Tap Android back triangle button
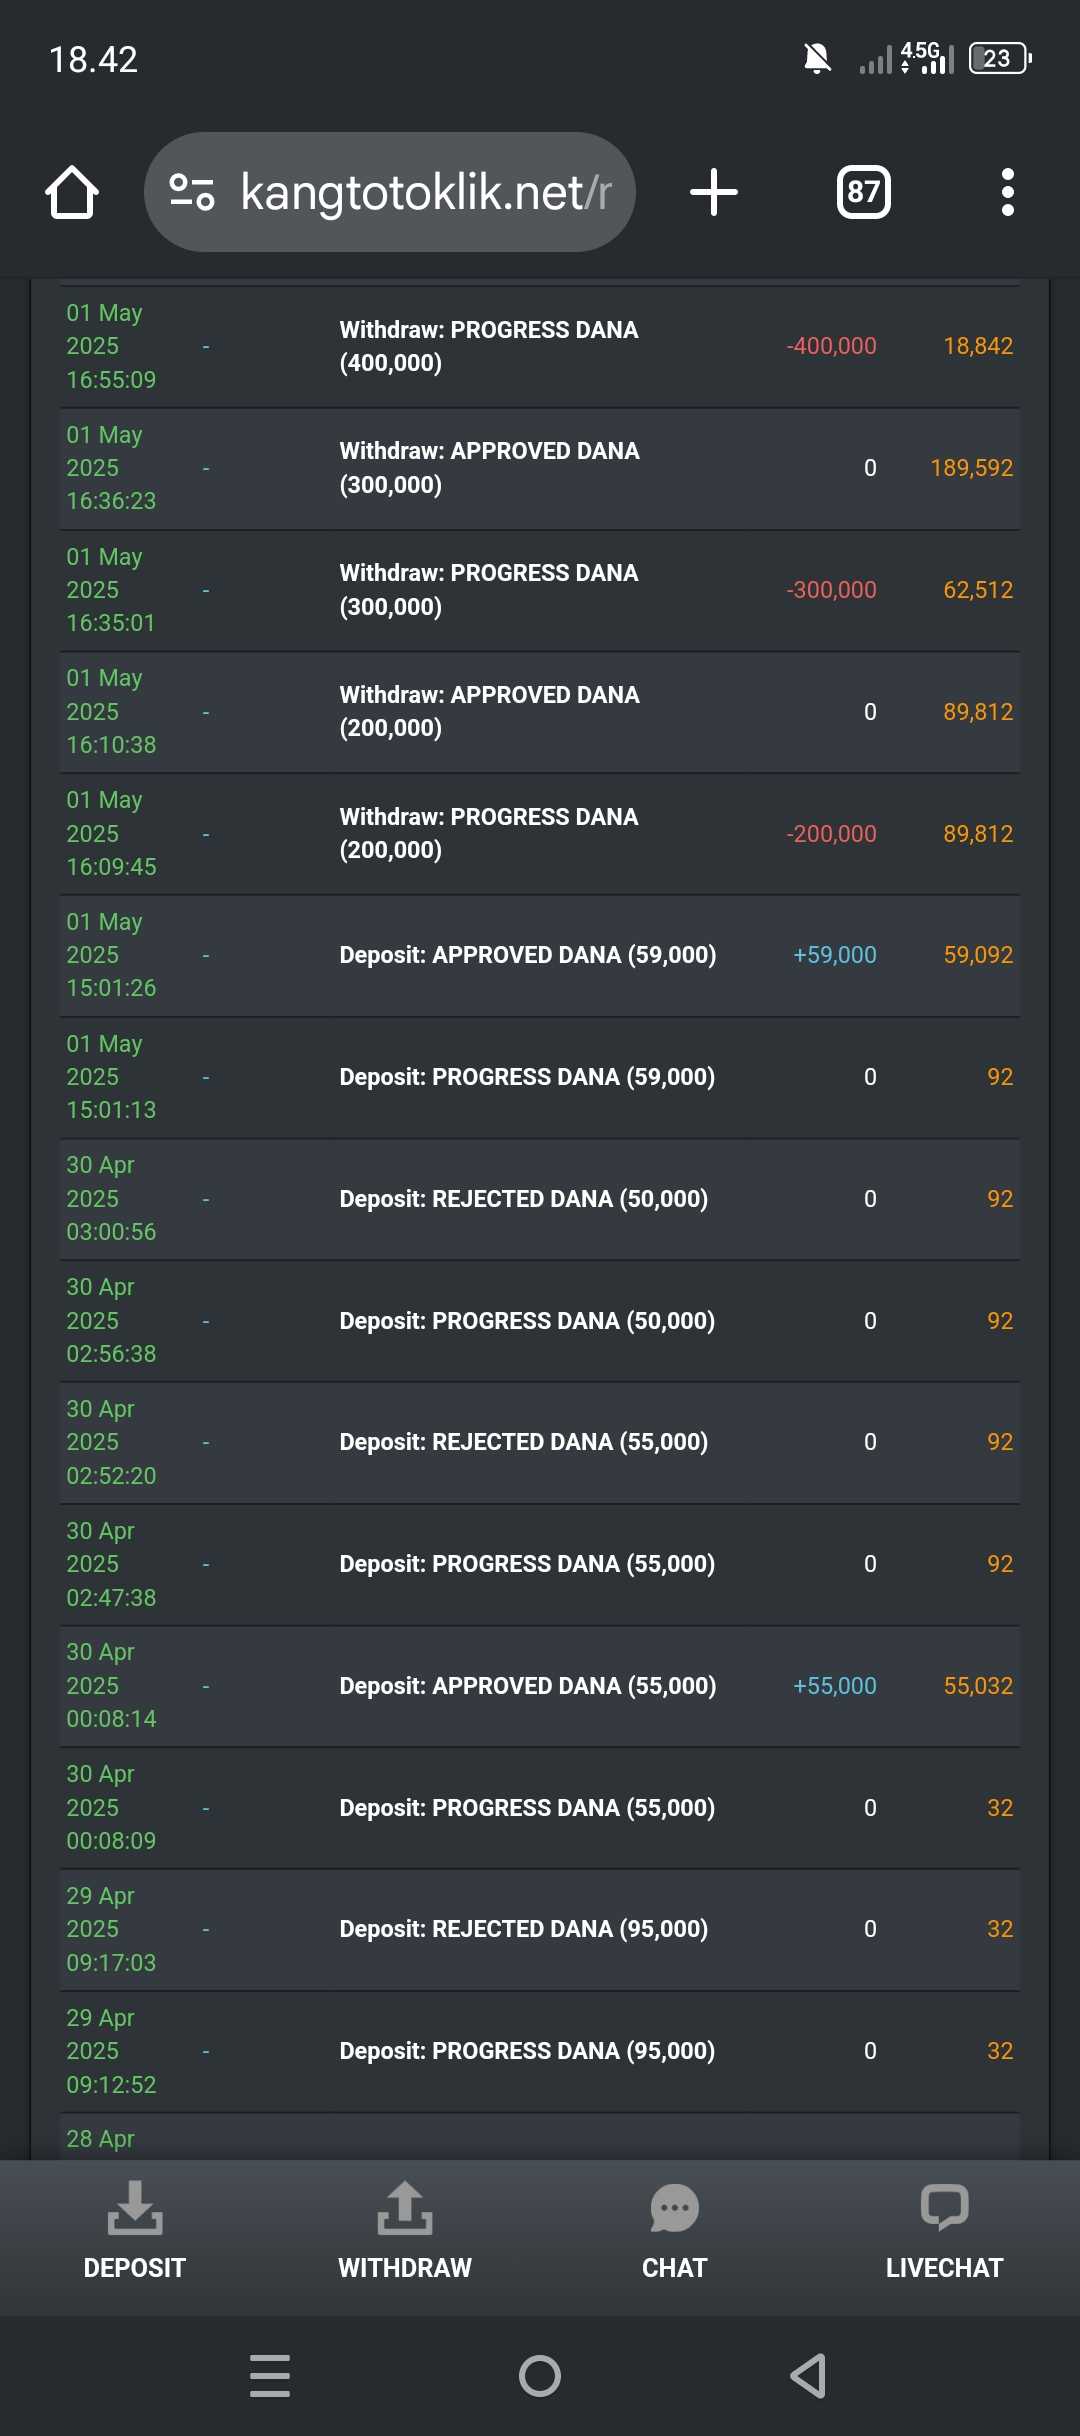The height and width of the screenshot is (2436, 1080). pos(808,2376)
